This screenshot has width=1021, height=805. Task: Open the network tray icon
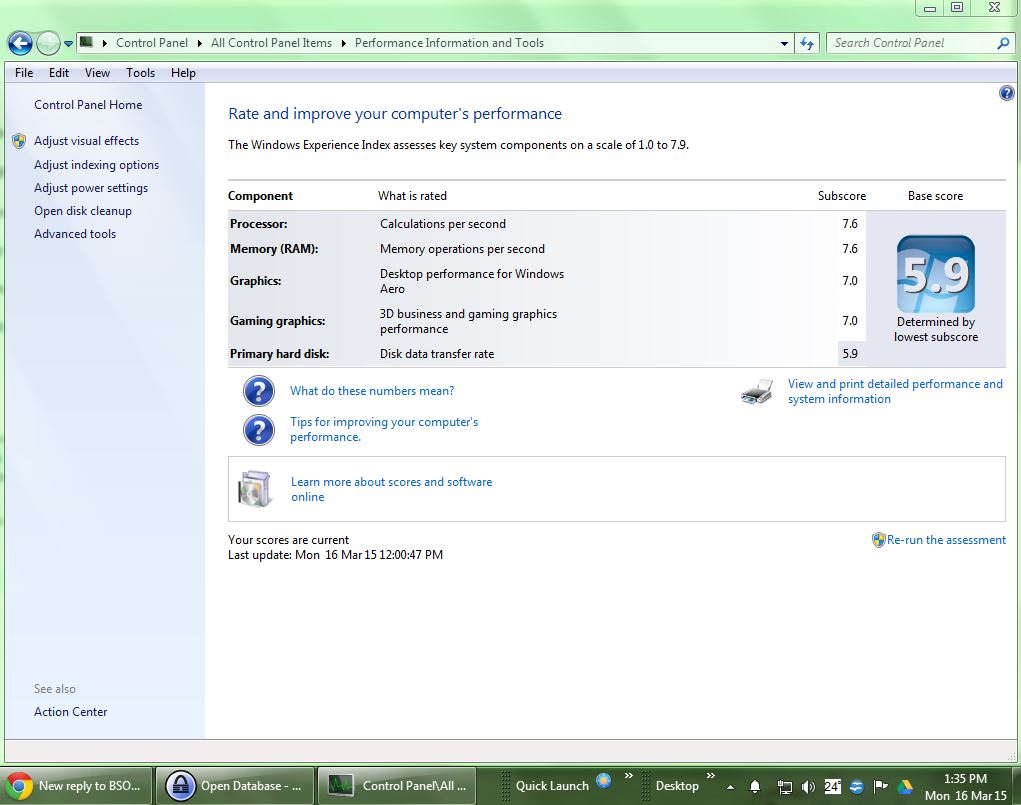pyautogui.click(x=785, y=787)
